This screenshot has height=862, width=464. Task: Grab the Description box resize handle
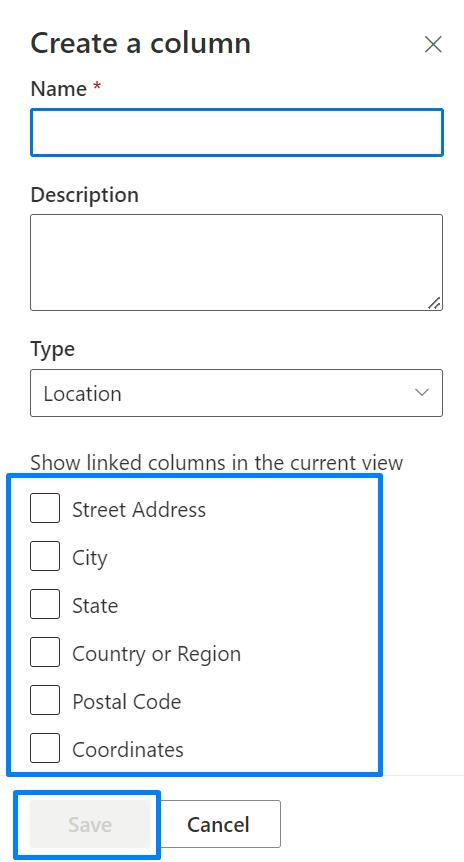coord(434,303)
